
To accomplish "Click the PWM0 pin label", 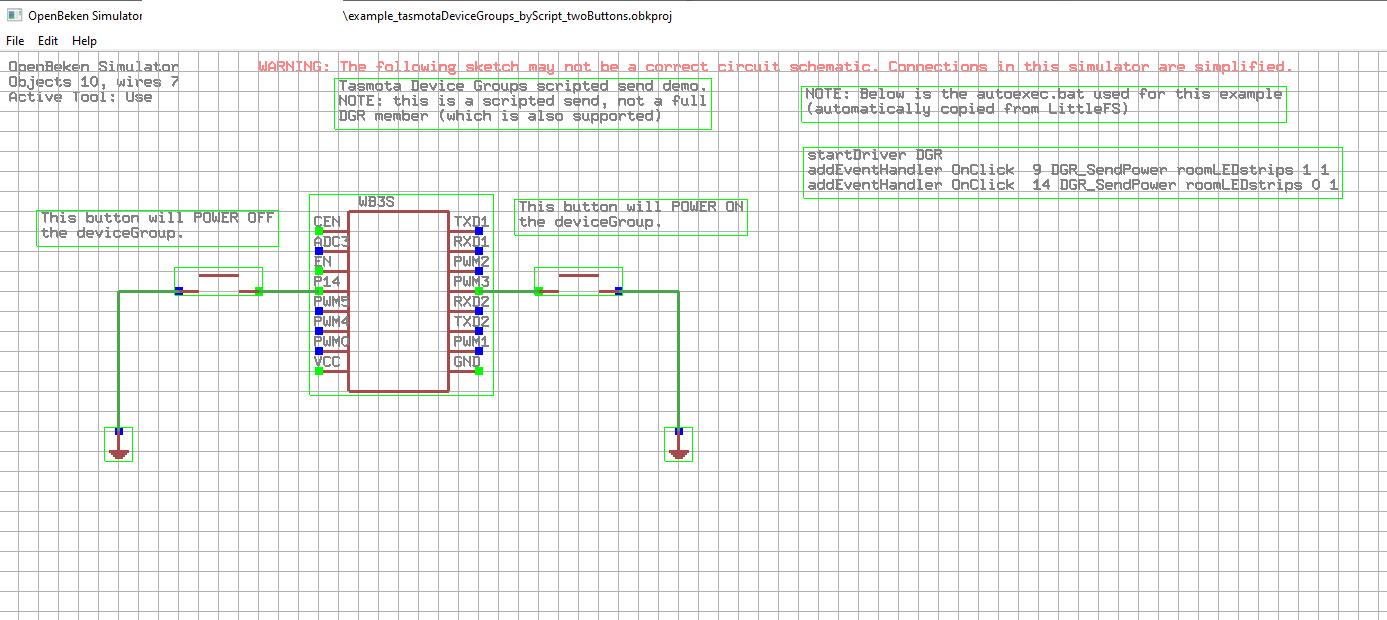I will [x=331, y=342].
